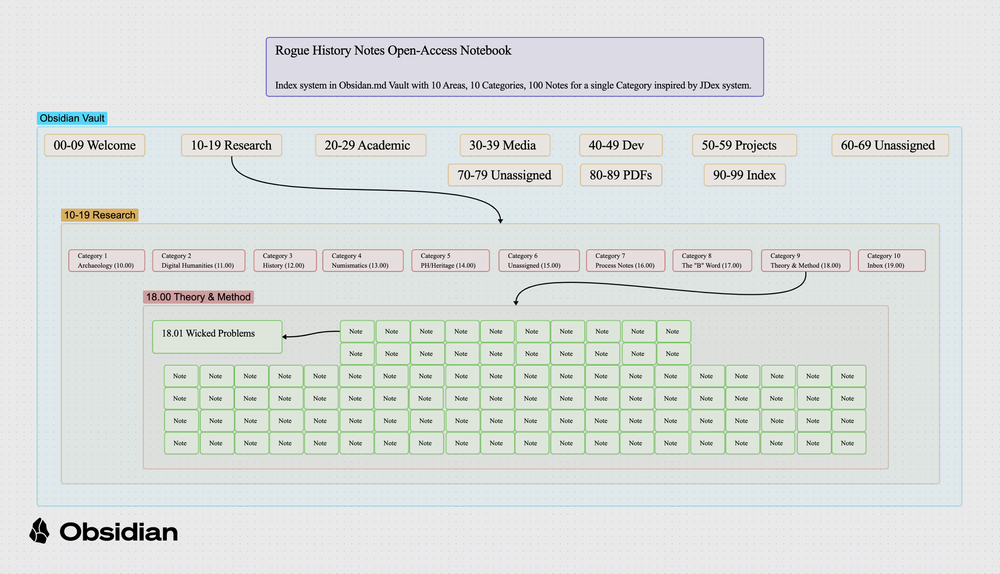Select Category 6 Unassigned (15.00) card
This screenshot has height=574, width=1000.
coord(539,260)
